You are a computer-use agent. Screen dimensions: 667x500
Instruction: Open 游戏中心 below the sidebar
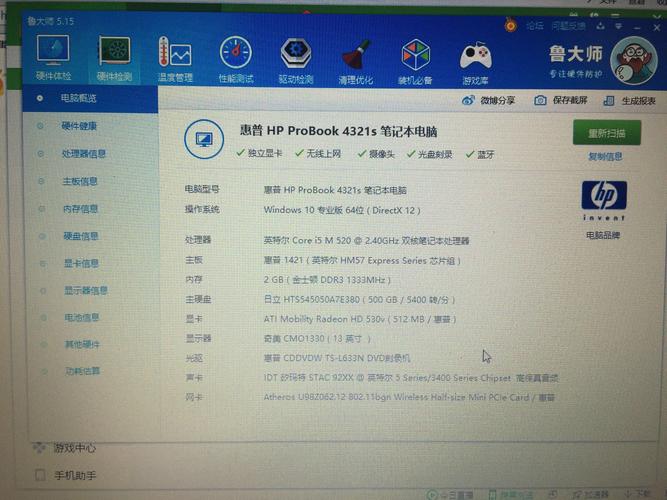pos(74,448)
